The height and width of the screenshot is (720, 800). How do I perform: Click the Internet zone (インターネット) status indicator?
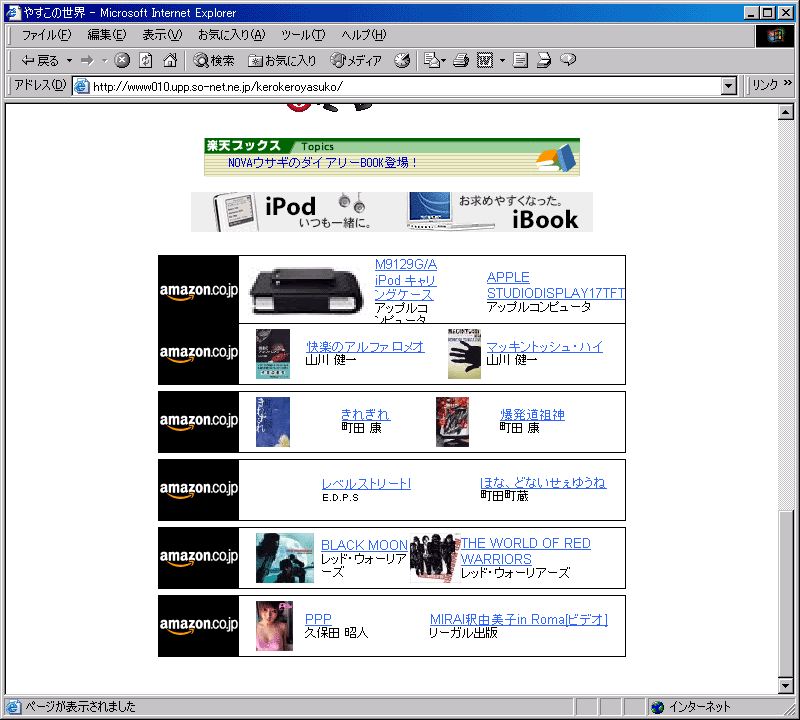(691, 707)
